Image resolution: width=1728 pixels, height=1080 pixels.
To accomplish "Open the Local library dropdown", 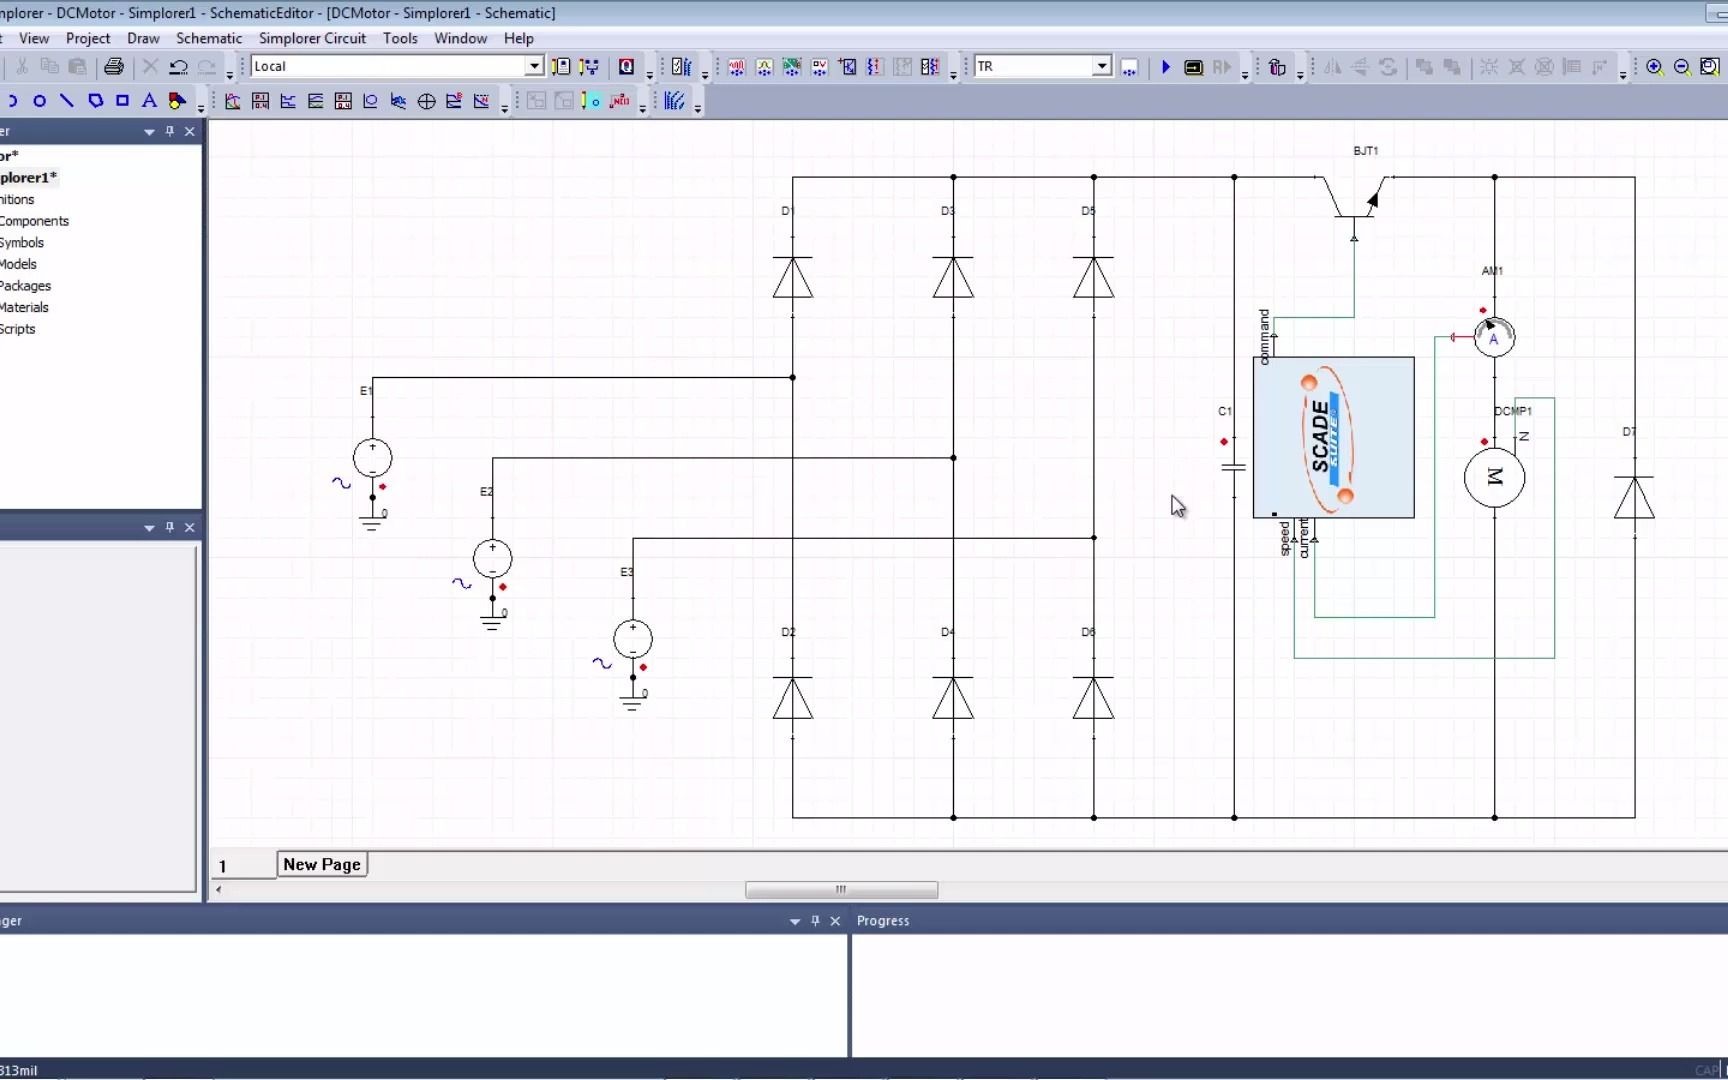I will [534, 65].
